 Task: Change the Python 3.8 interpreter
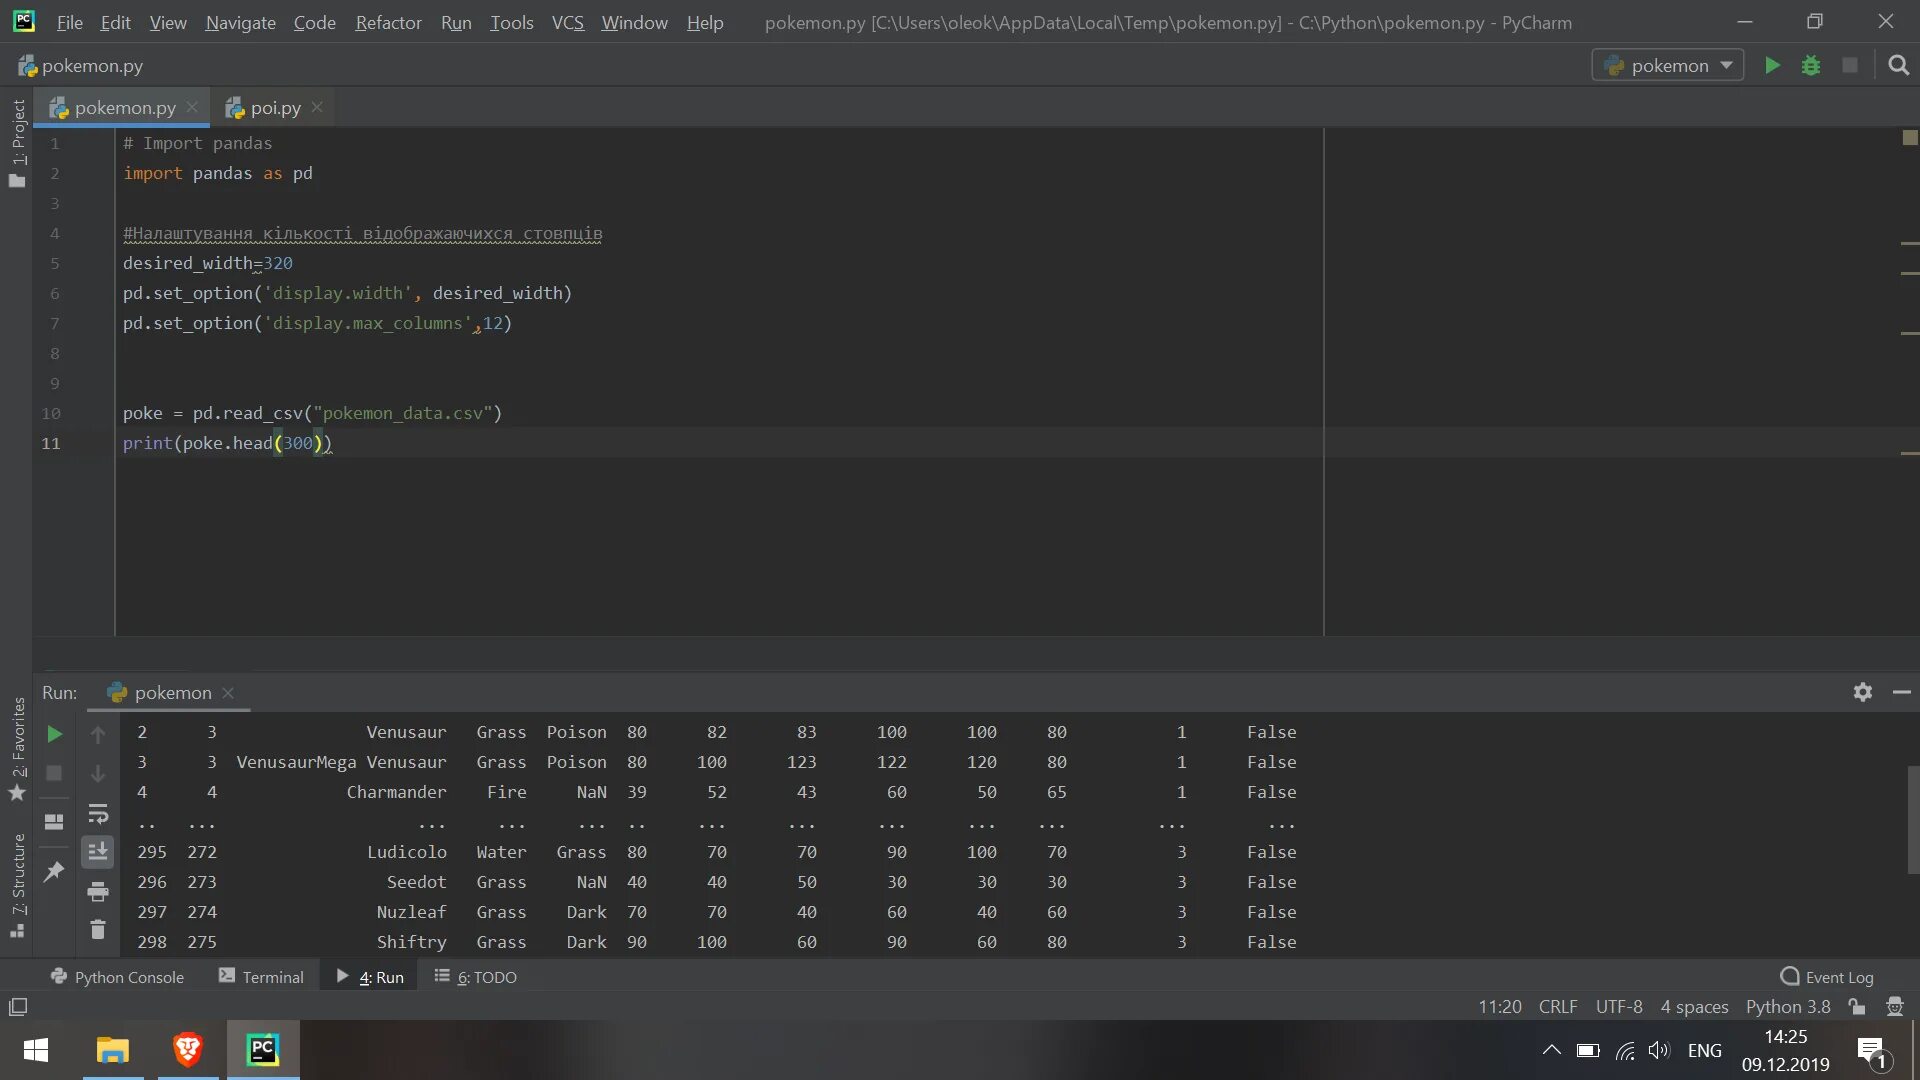click(x=1788, y=1007)
